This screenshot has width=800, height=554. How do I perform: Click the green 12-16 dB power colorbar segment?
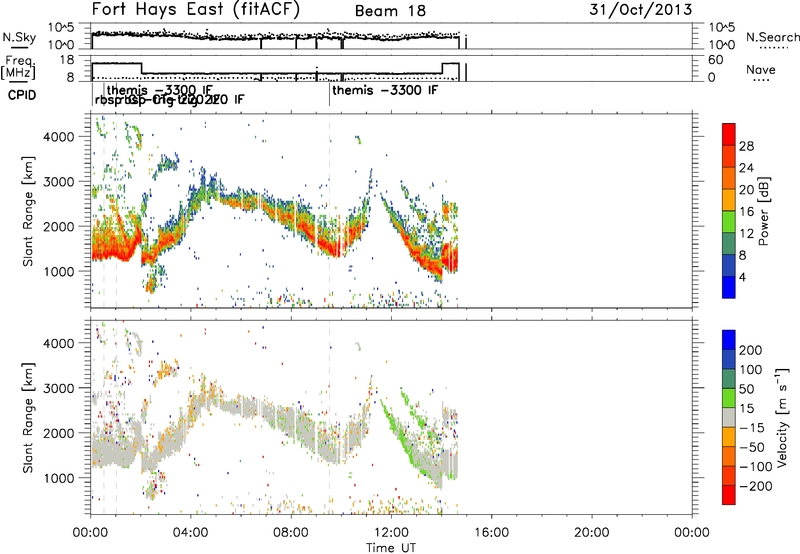pos(729,222)
